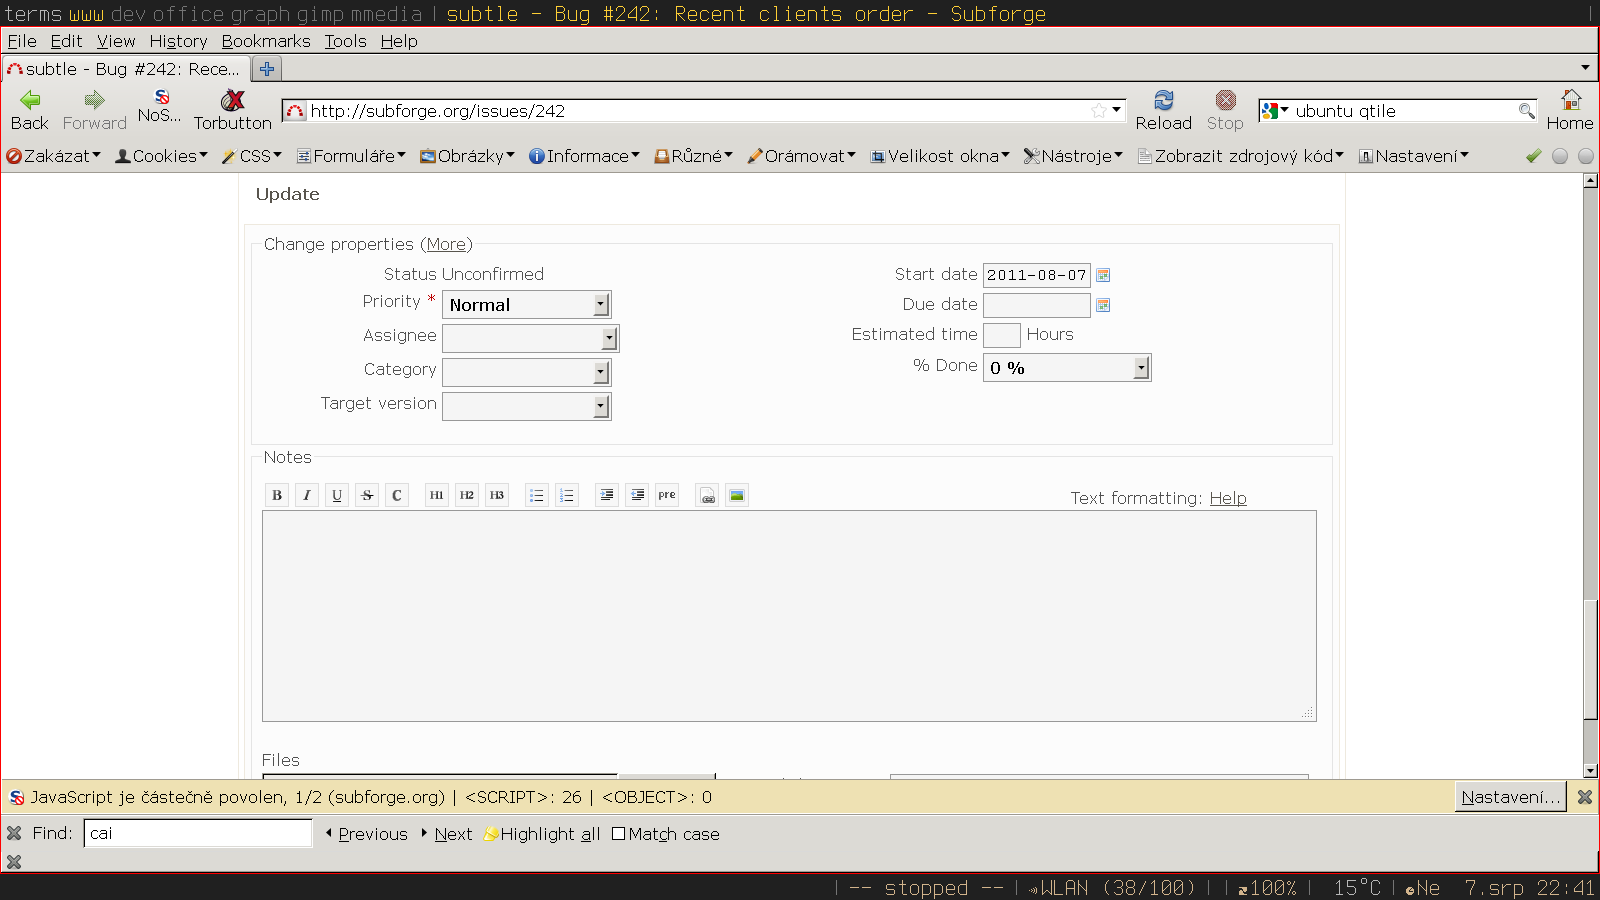Apply strikethrough formatting in Notes toolbar
The width and height of the screenshot is (1600, 900).
point(367,495)
